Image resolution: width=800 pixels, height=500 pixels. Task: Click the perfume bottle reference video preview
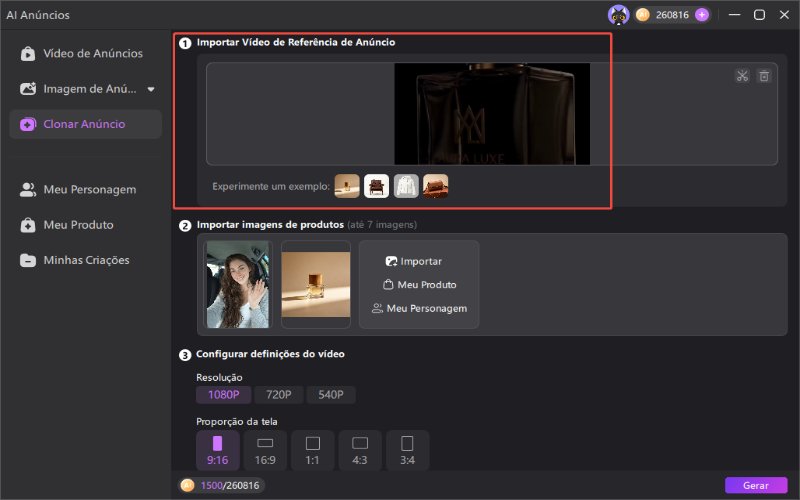[x=492, y=114]
